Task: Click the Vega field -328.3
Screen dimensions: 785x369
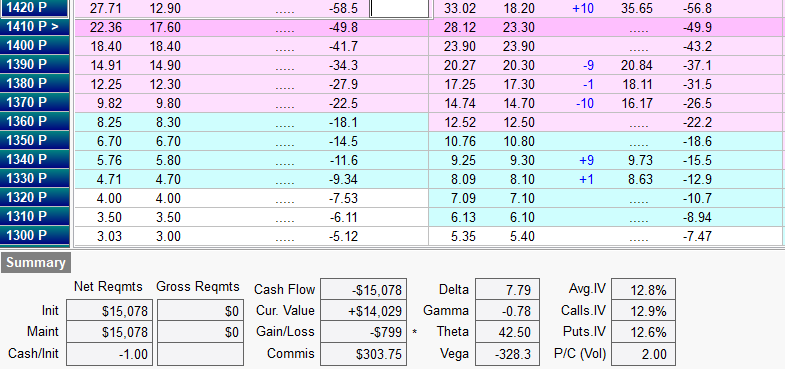Action: [x=507, y=354]
